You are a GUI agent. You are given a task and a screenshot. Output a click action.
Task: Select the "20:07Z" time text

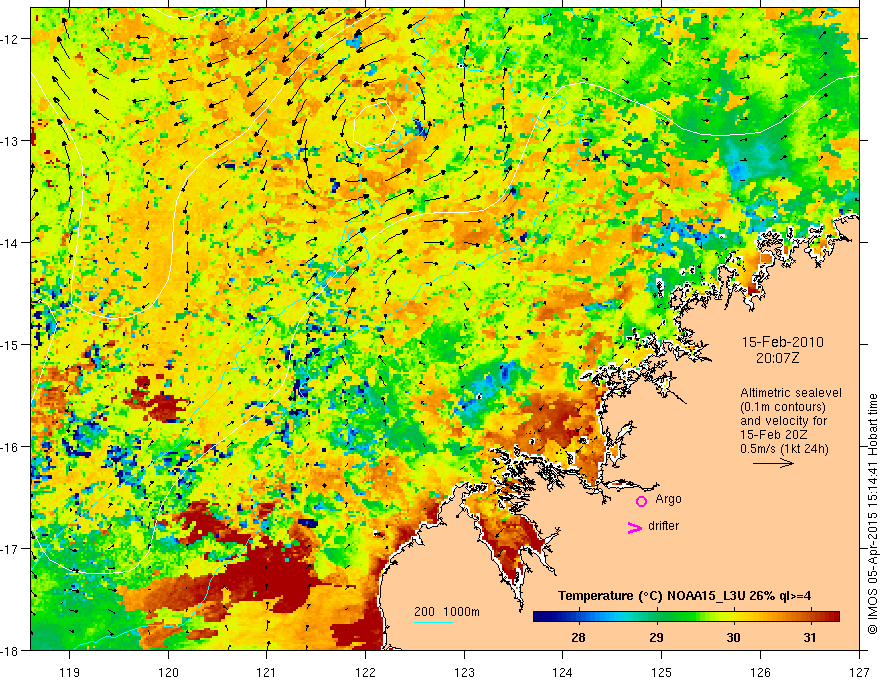pyautogui.click(x=777, y=358)
